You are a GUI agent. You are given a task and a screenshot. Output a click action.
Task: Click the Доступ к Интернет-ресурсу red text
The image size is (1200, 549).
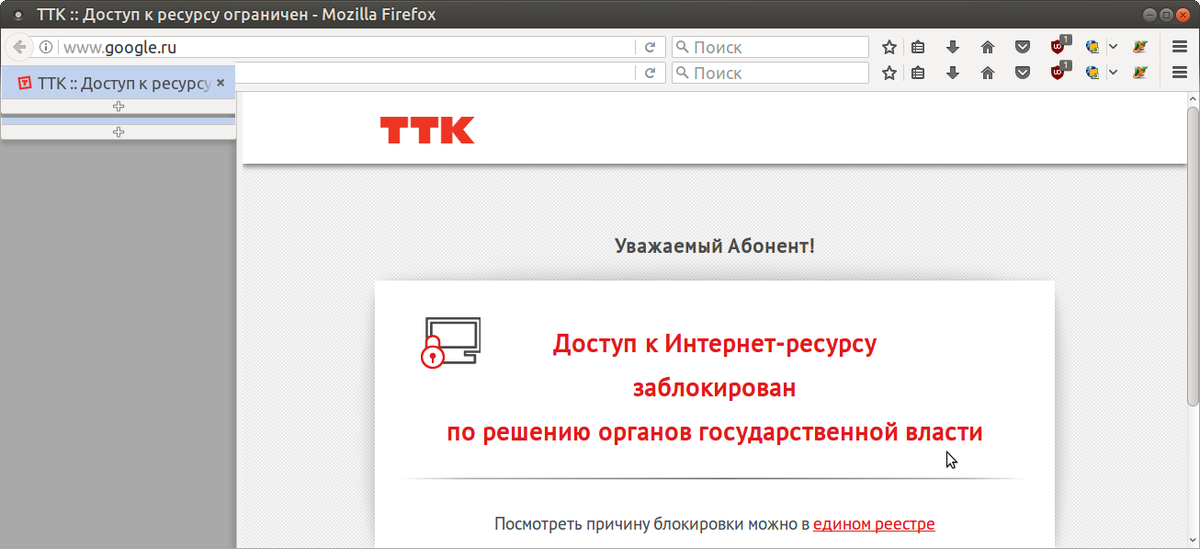pyautogui.click(x=715, y=344)
